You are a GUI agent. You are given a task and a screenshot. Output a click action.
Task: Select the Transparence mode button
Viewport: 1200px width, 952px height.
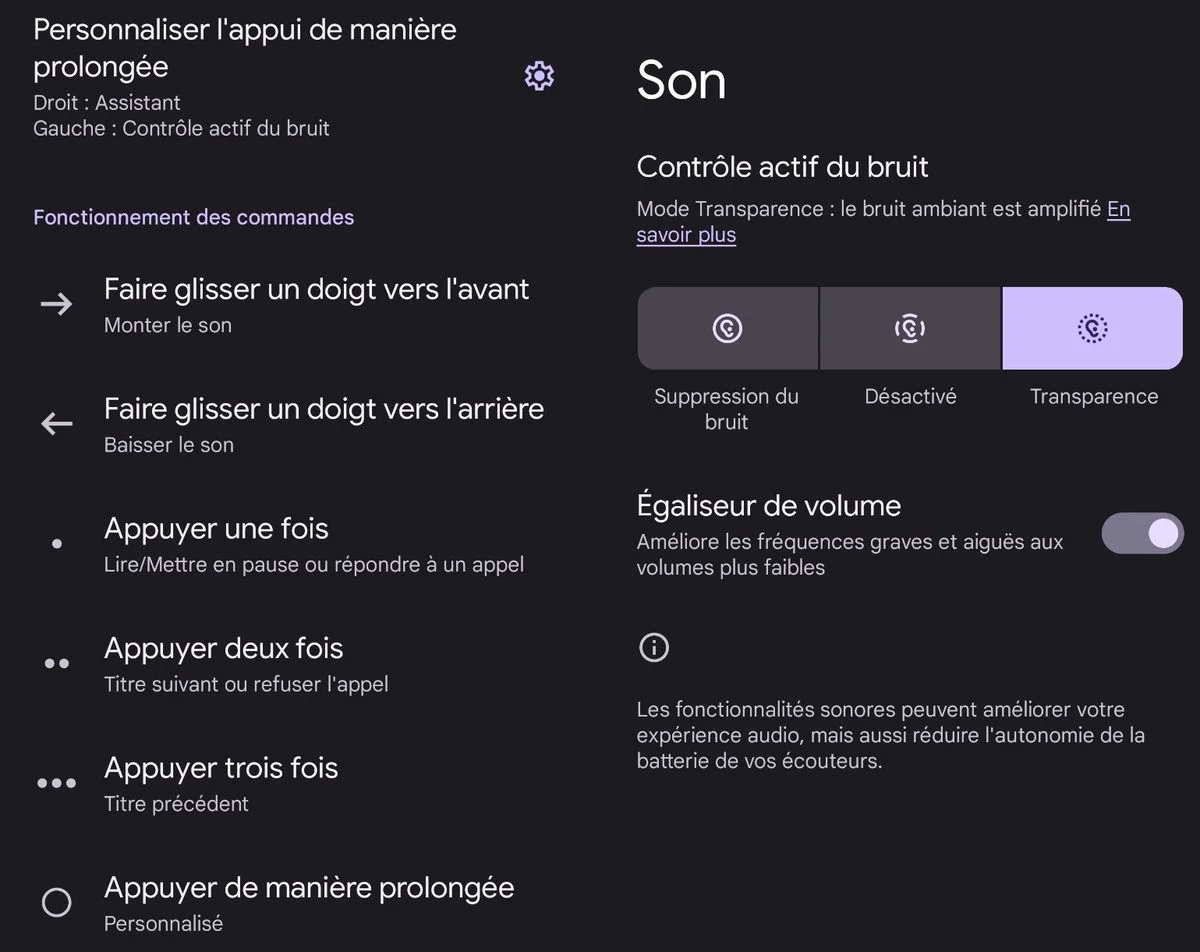tap(1093, 328)
